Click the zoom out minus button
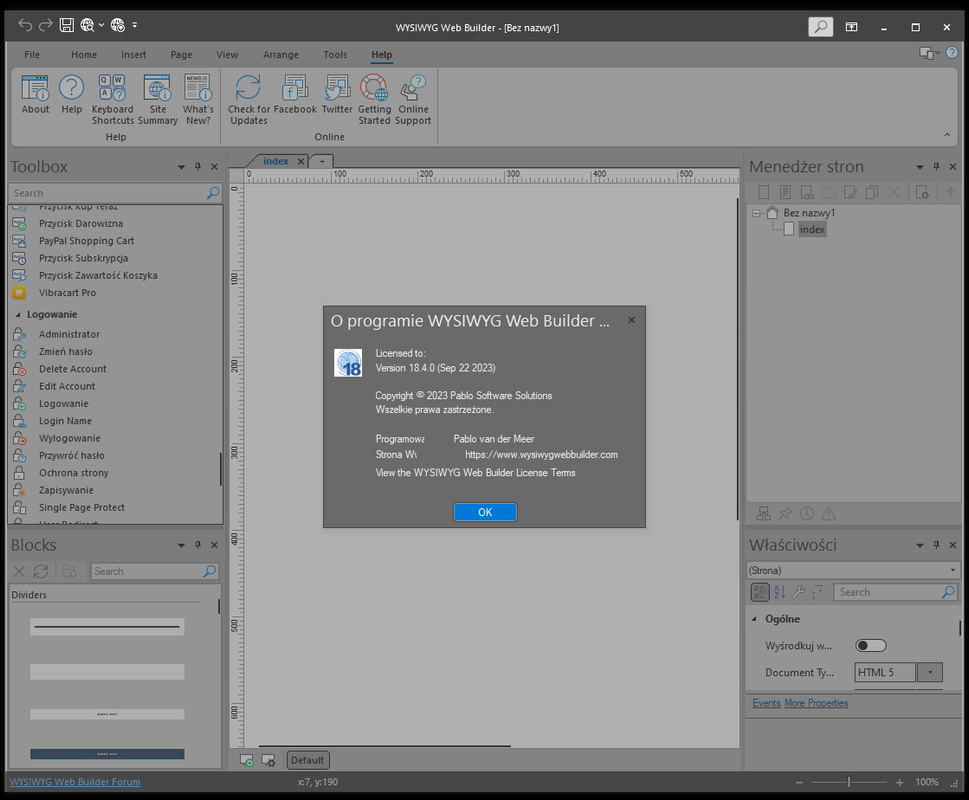The width and height of the screenshot is (969, 800). (798, 782)
